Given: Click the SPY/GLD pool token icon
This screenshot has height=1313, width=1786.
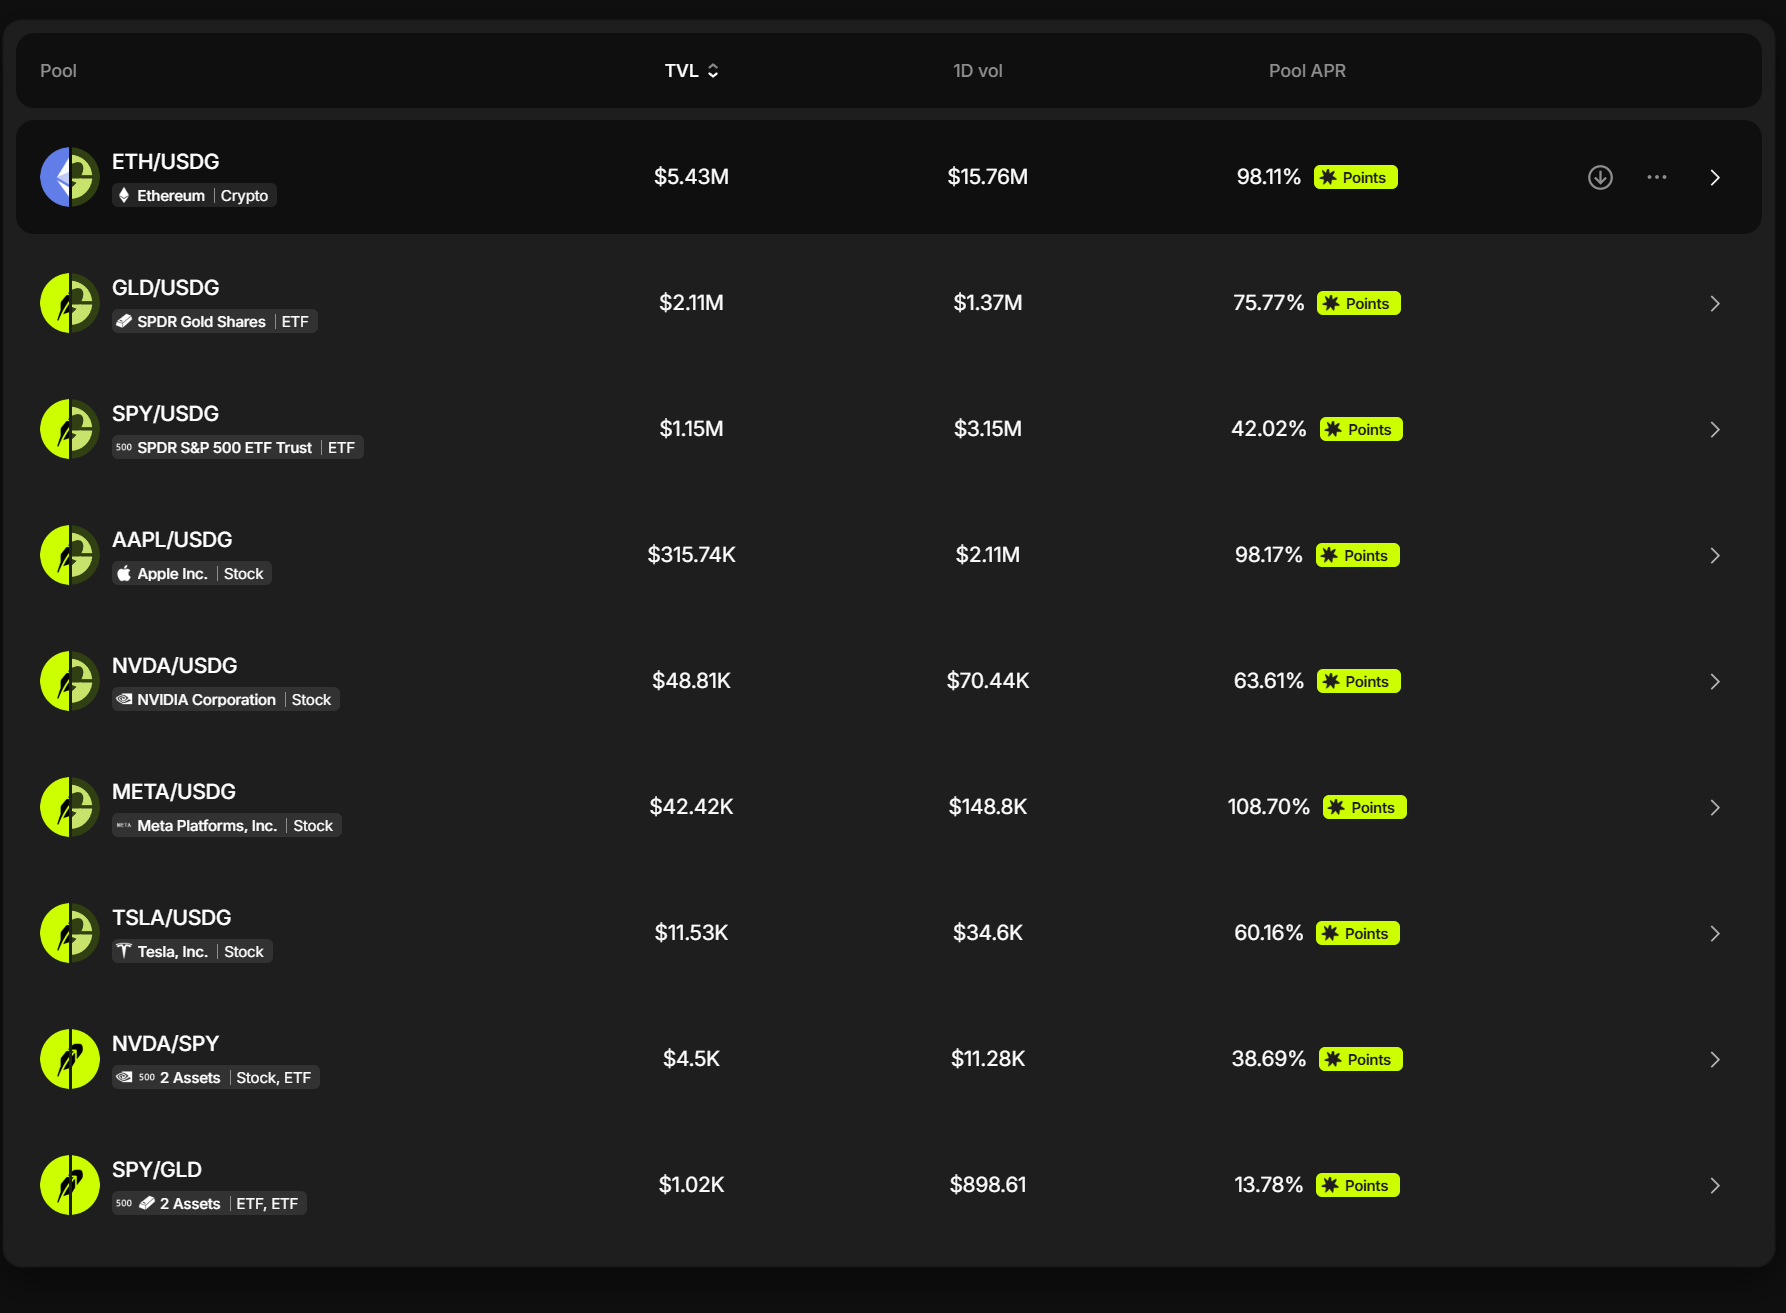Looking at the screenshot, I should point(70,1185).
